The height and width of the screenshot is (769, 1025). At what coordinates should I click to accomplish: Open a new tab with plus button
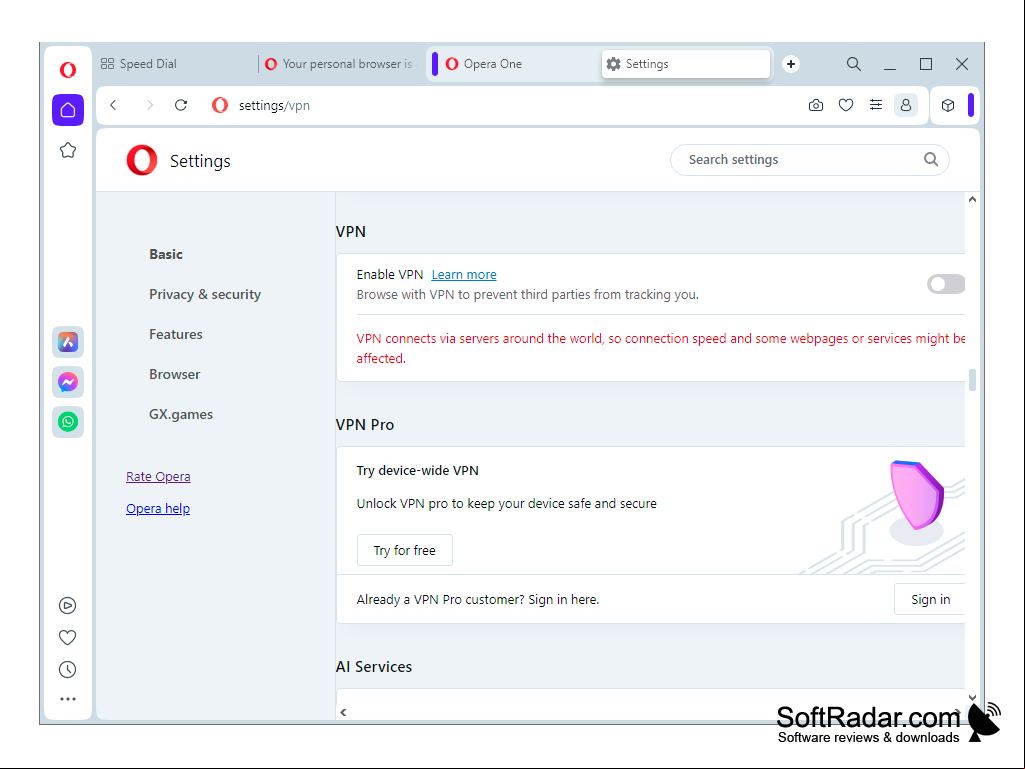click(791, 64)
